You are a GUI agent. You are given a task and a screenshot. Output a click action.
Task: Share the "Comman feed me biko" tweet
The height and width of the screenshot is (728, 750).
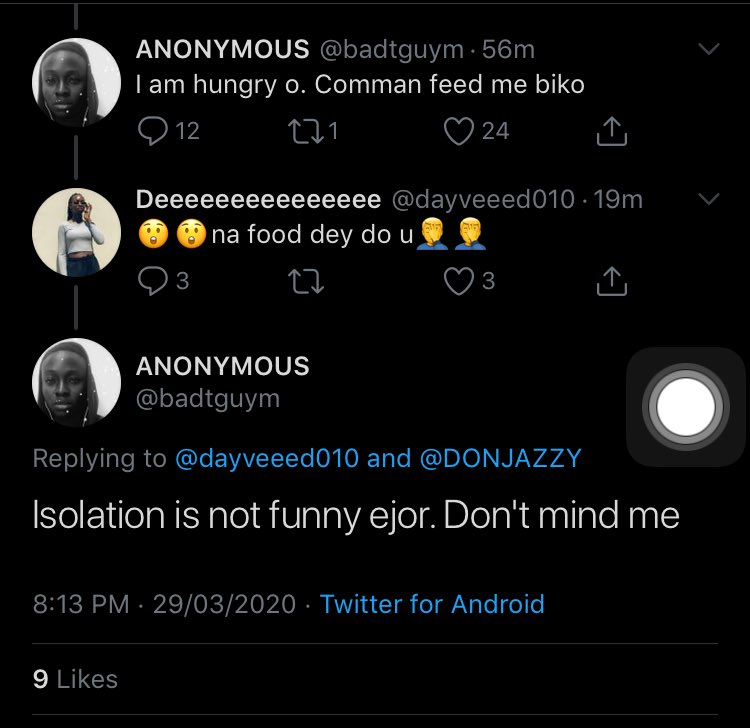pyautogui.click(x=611, y=131)
